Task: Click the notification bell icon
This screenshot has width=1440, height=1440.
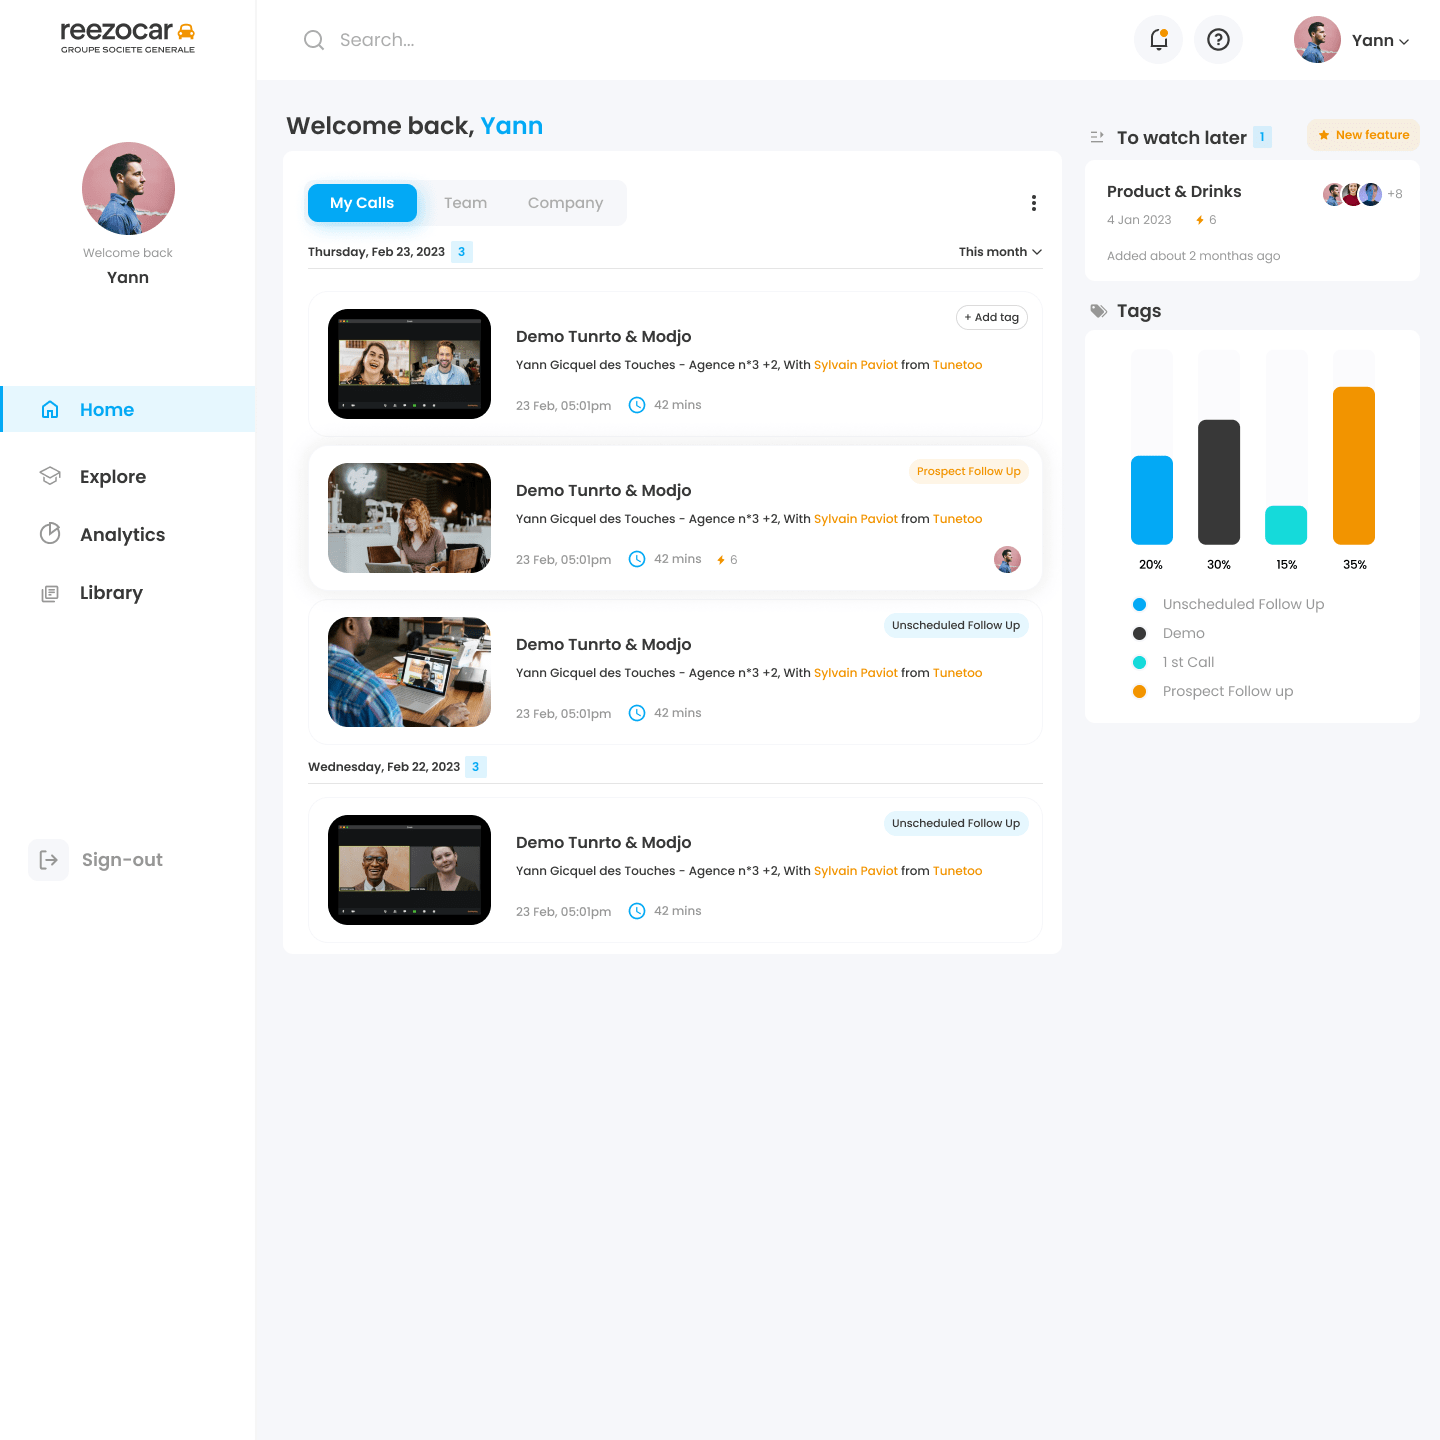Action: (x=1158, y=40)
